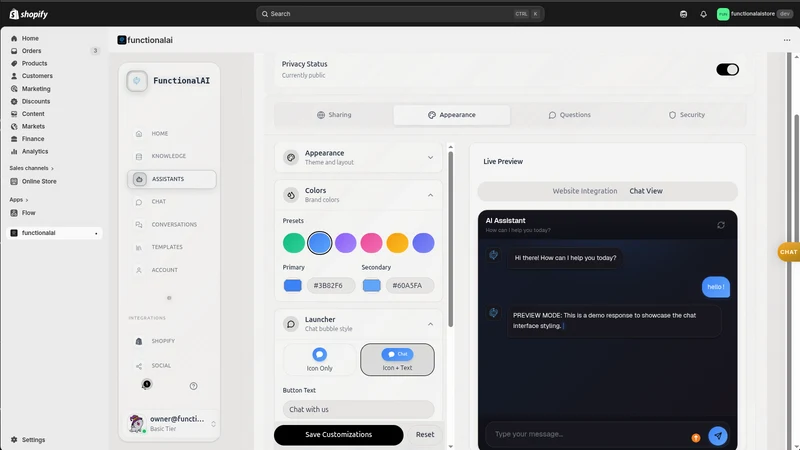Refresh the AI Assistant preview chat

tap(720, 225)
